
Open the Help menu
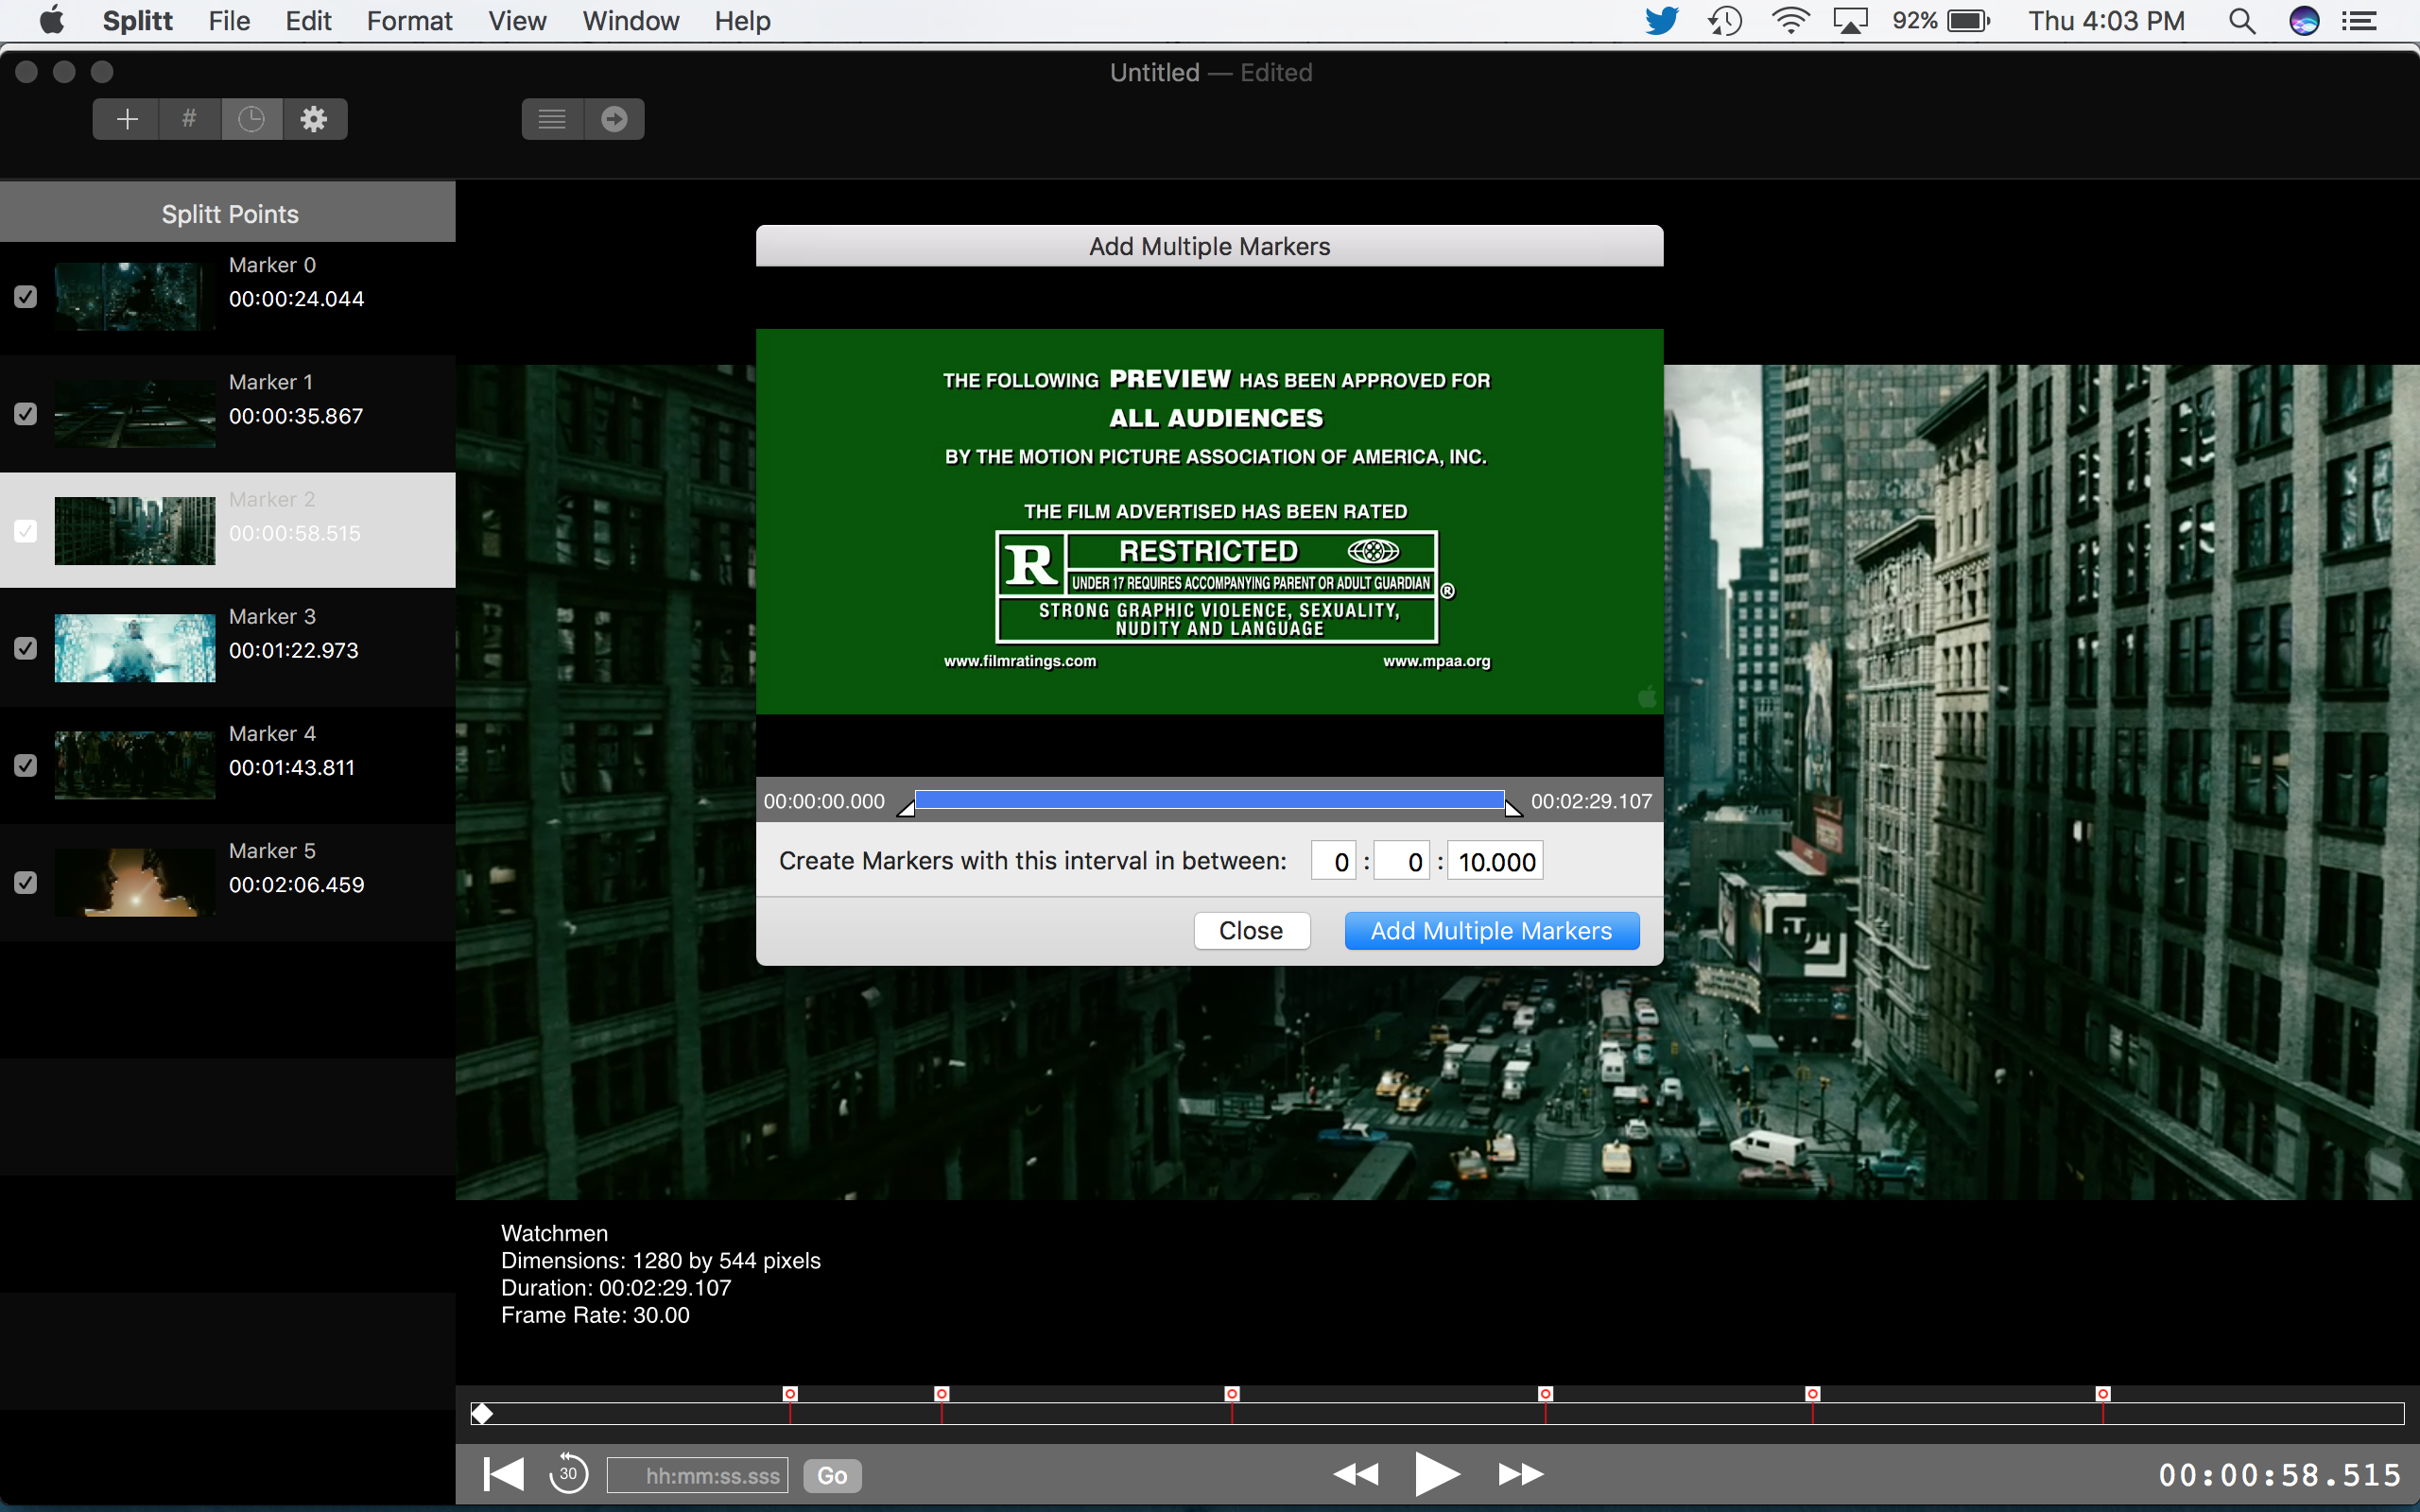[742, 21]
